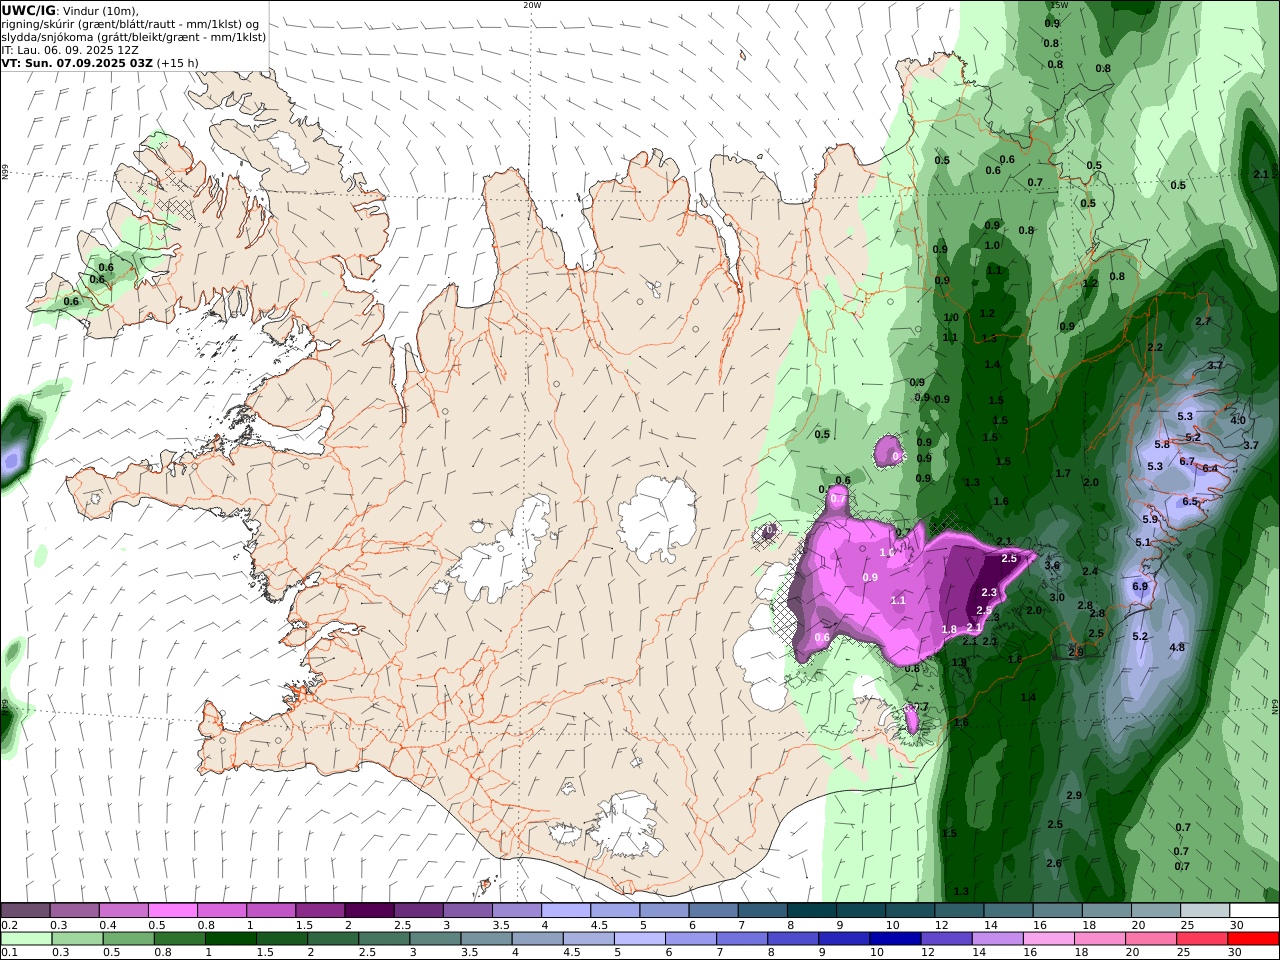
Task: Select the 8–9 dark teal swatch in upper legend
Action: tap(811, 911)
